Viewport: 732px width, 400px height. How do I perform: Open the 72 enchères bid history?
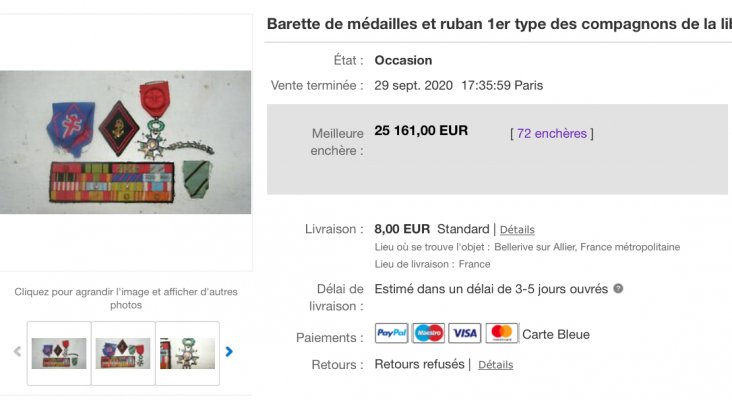point(551,133)
